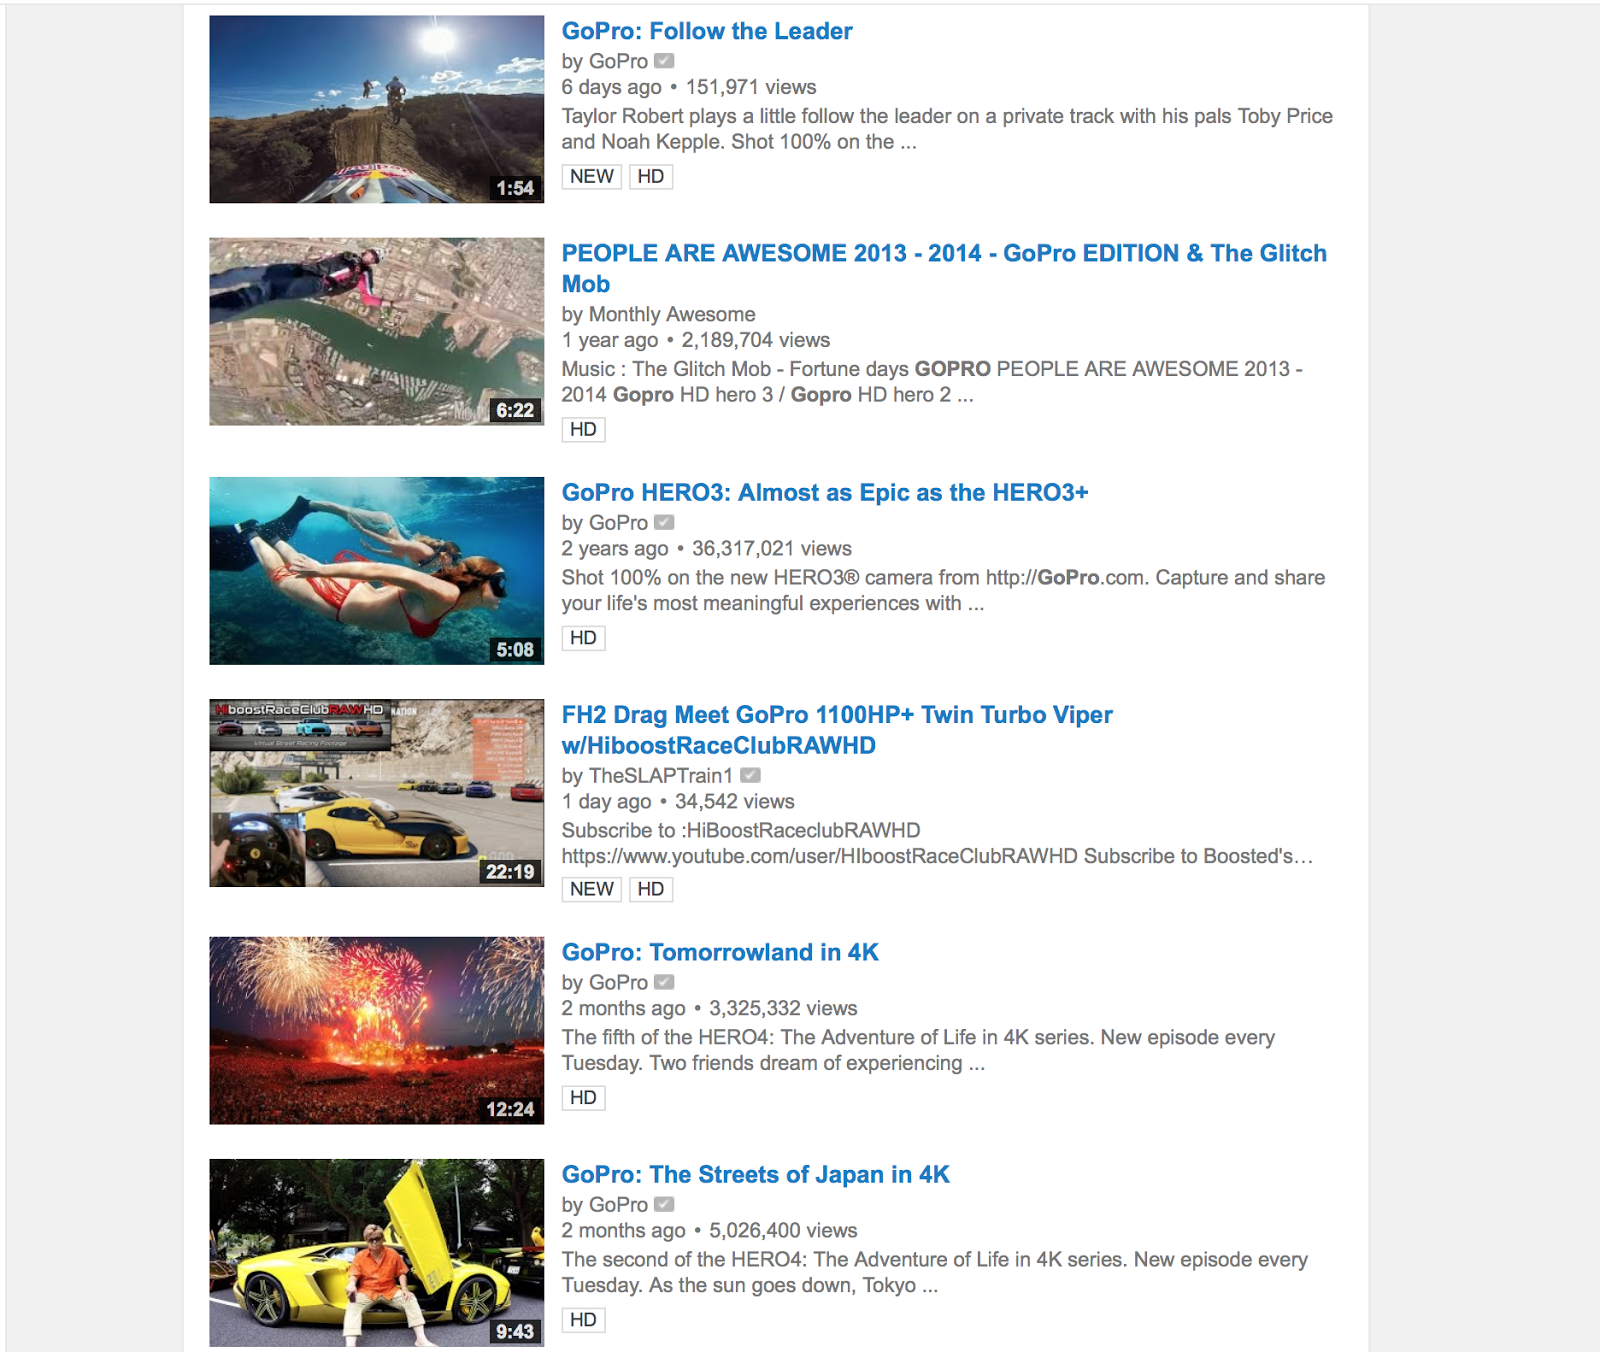Viewport: 1600px width, 1352px height.
Task: Click the Tomorrowland description starting 'The fifth of the HERO4'
Action: coord(918,1050)
